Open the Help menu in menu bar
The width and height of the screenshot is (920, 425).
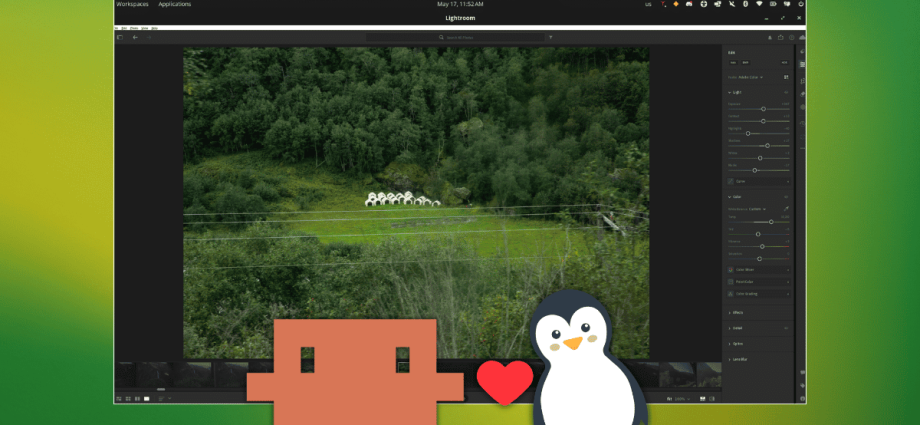point(154,28)
